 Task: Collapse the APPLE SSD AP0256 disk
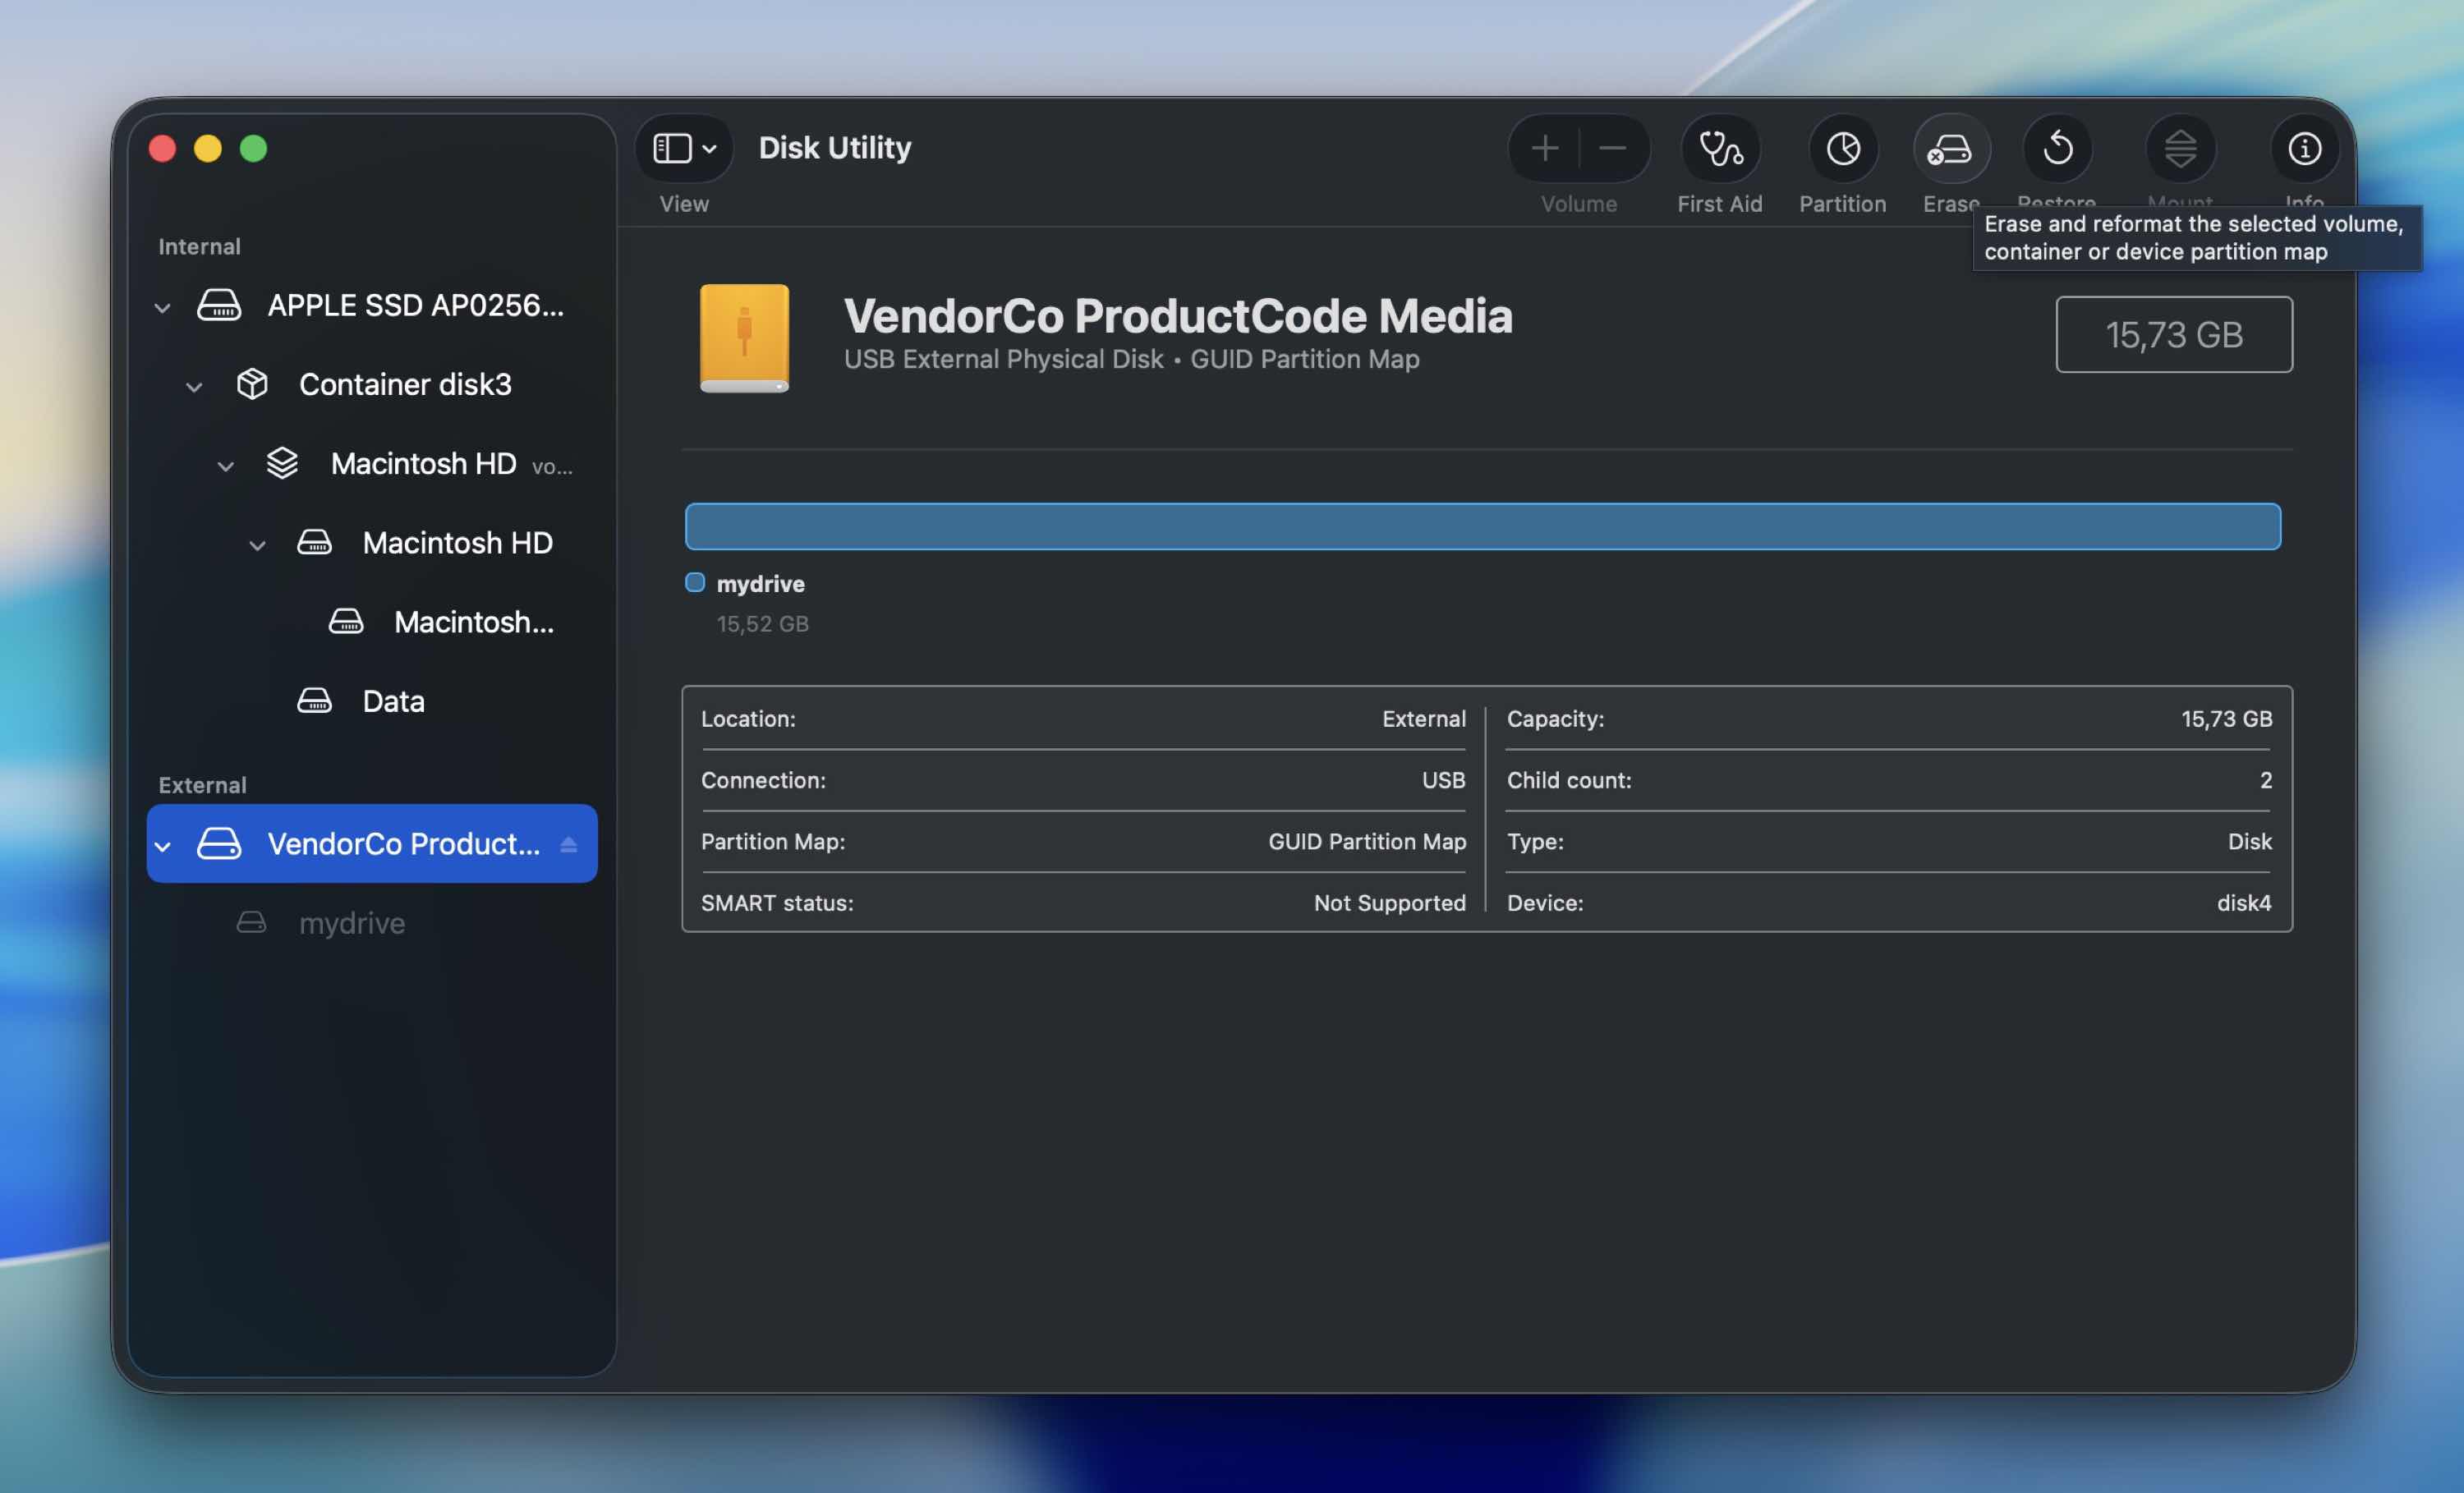(162, 307)
